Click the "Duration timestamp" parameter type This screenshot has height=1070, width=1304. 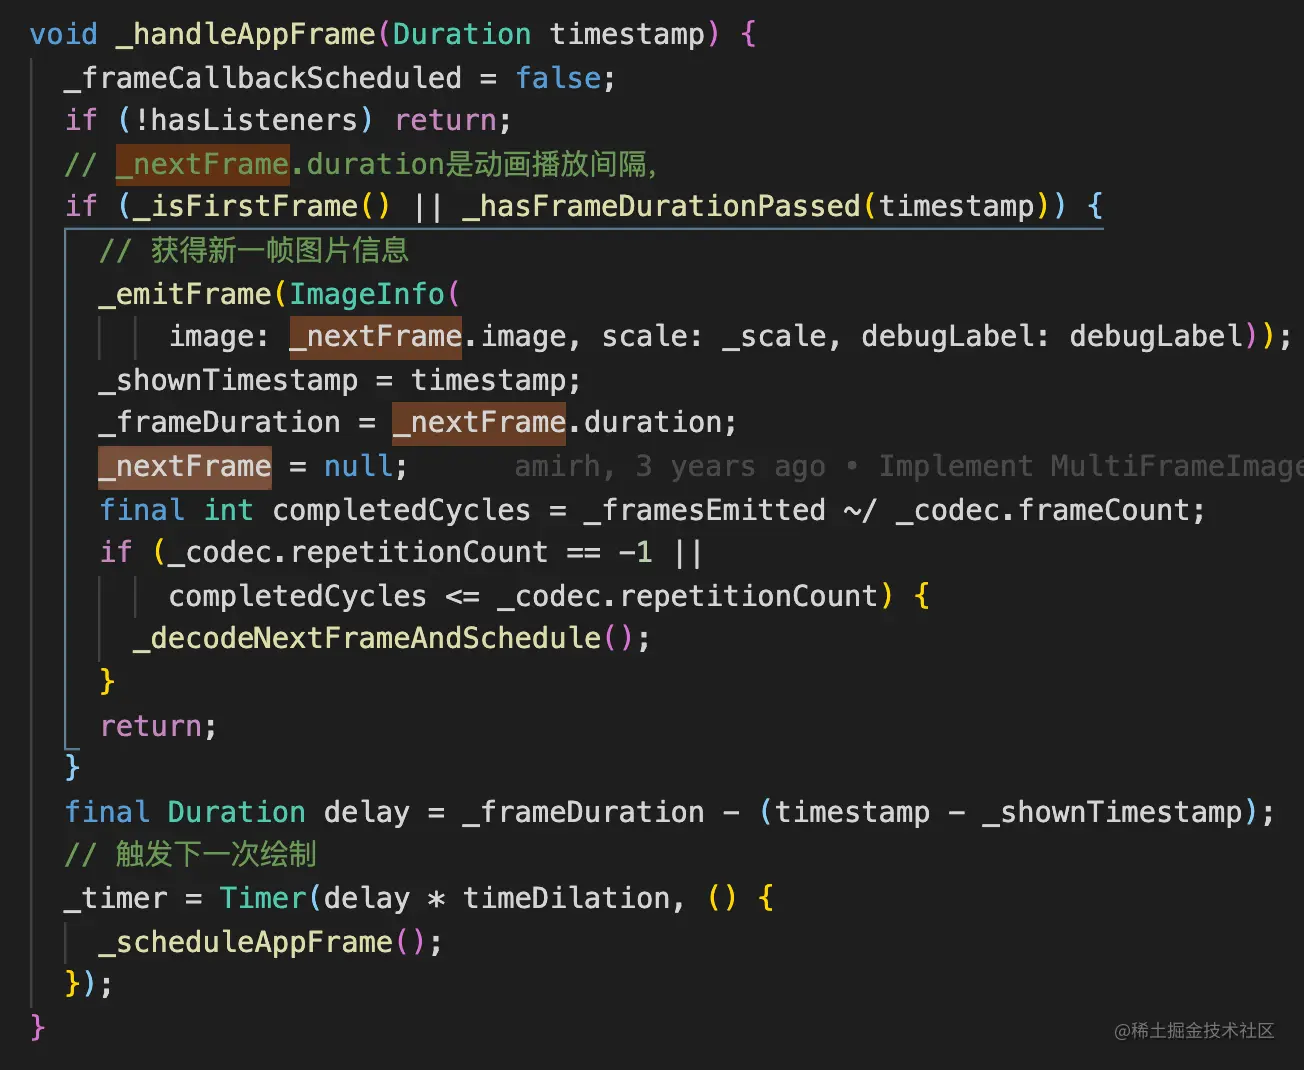[x=549, y=34]
